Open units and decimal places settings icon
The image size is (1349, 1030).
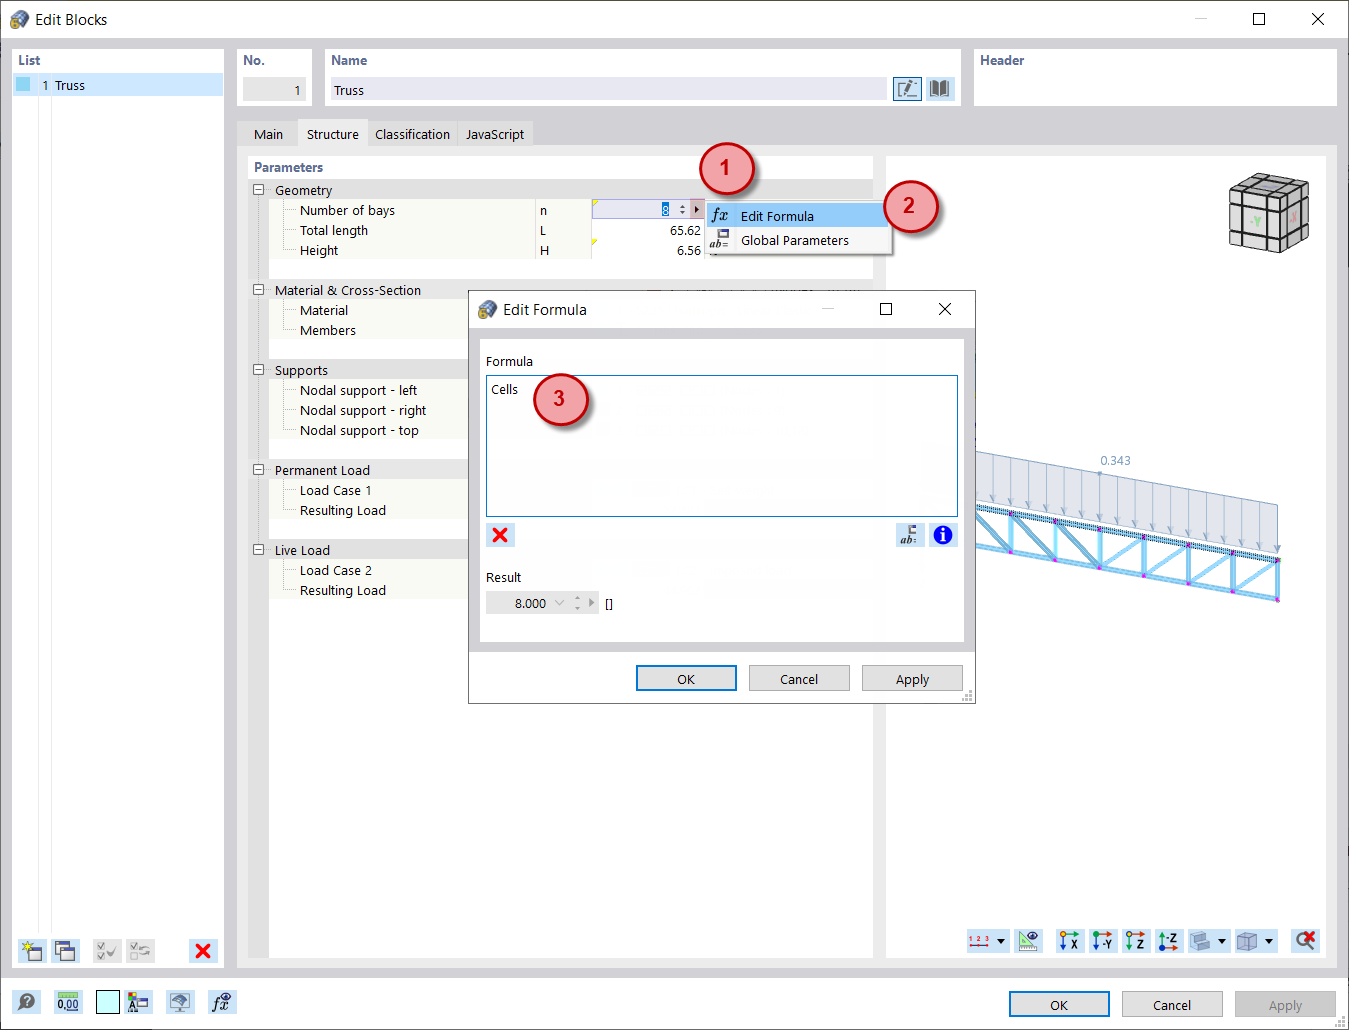67,1001
